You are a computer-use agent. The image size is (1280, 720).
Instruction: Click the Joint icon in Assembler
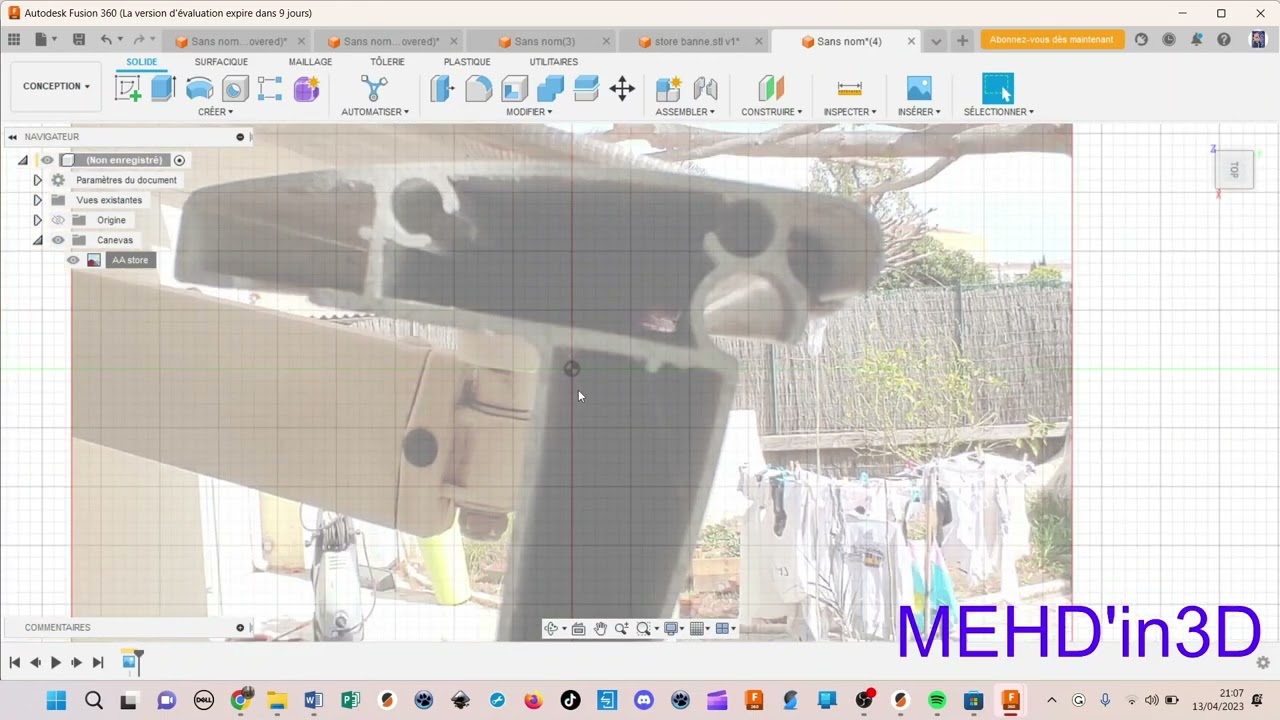coord(705,88)
